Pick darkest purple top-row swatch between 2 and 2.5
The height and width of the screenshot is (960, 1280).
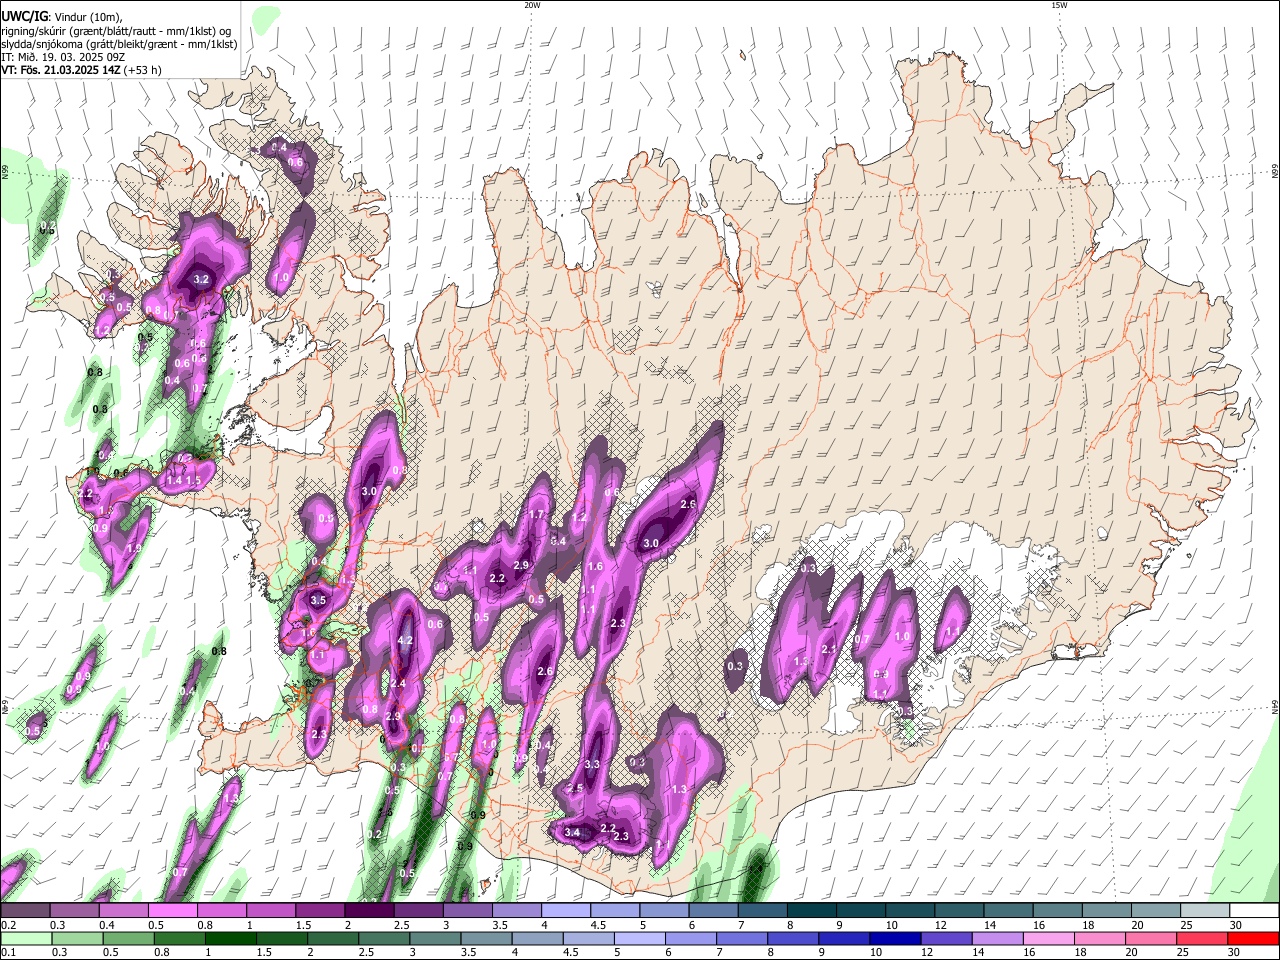coord(369,911)
